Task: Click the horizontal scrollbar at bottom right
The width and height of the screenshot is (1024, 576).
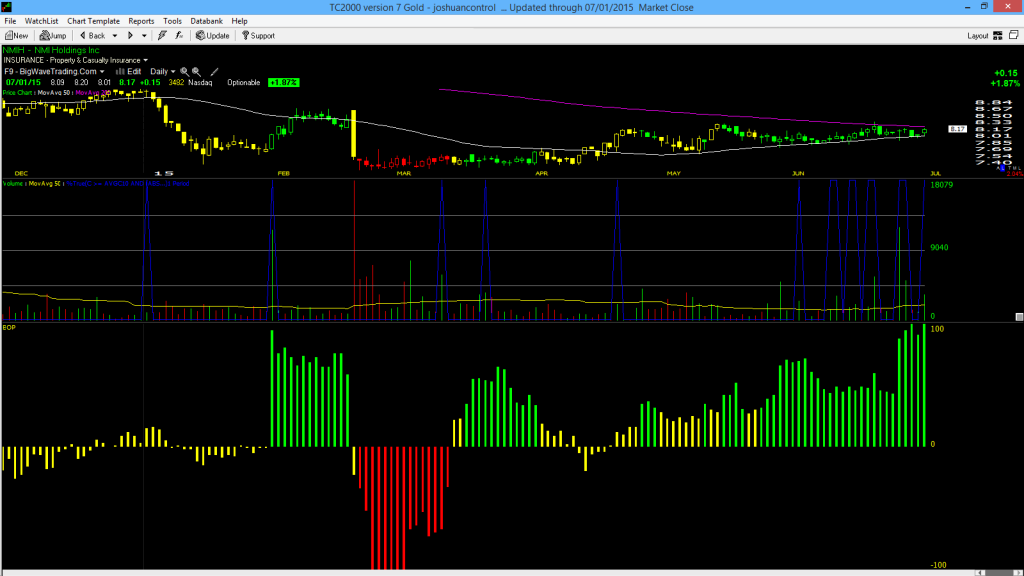Action: [x=999, y=573]
